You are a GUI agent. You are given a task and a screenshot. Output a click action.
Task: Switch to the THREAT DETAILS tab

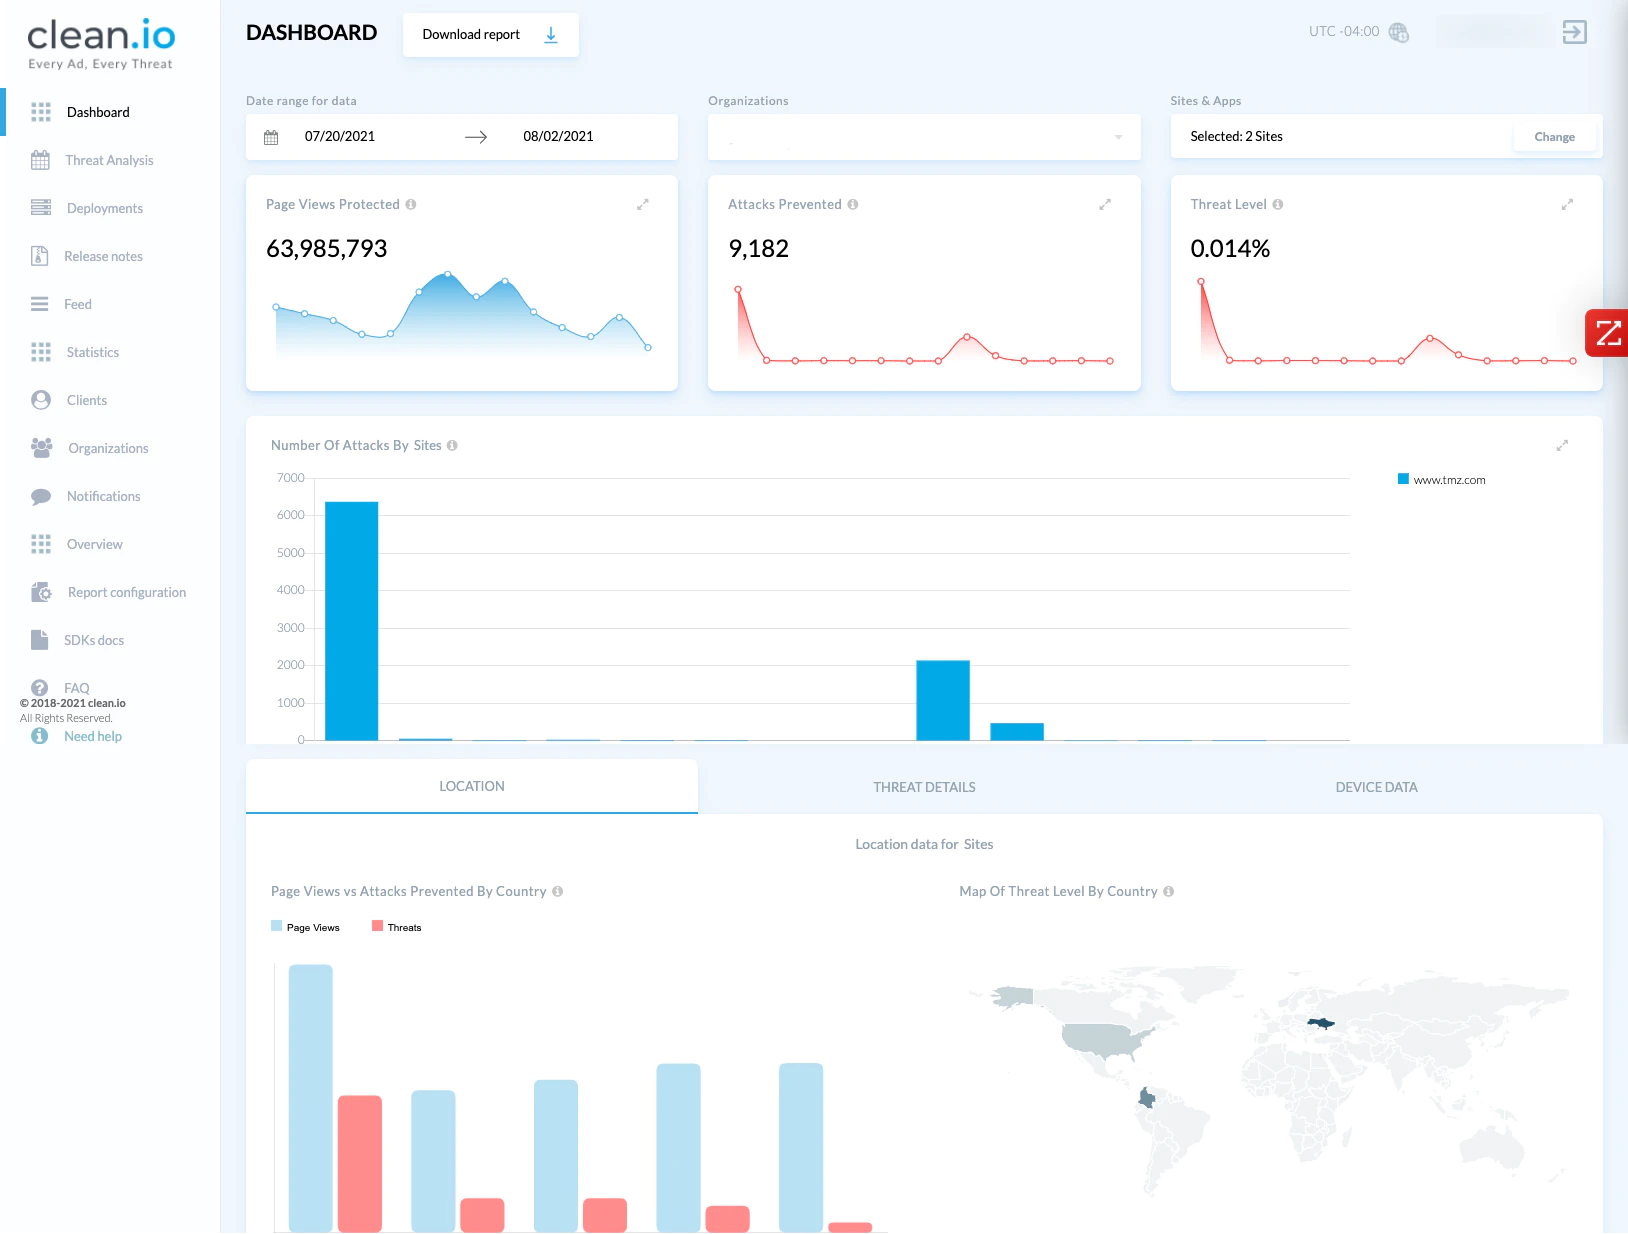click(x=924, y=787)
